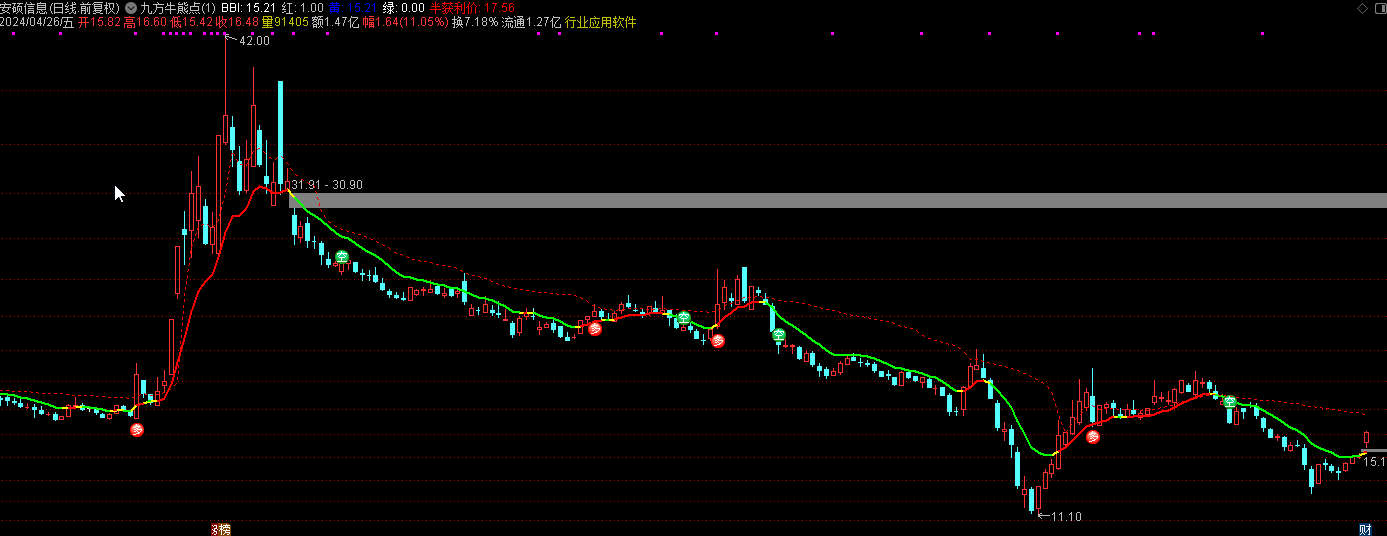Click the current price tag 15.1 on the right edge
The height and width of the screenshot is (536, 1387).
[1376, 461]
